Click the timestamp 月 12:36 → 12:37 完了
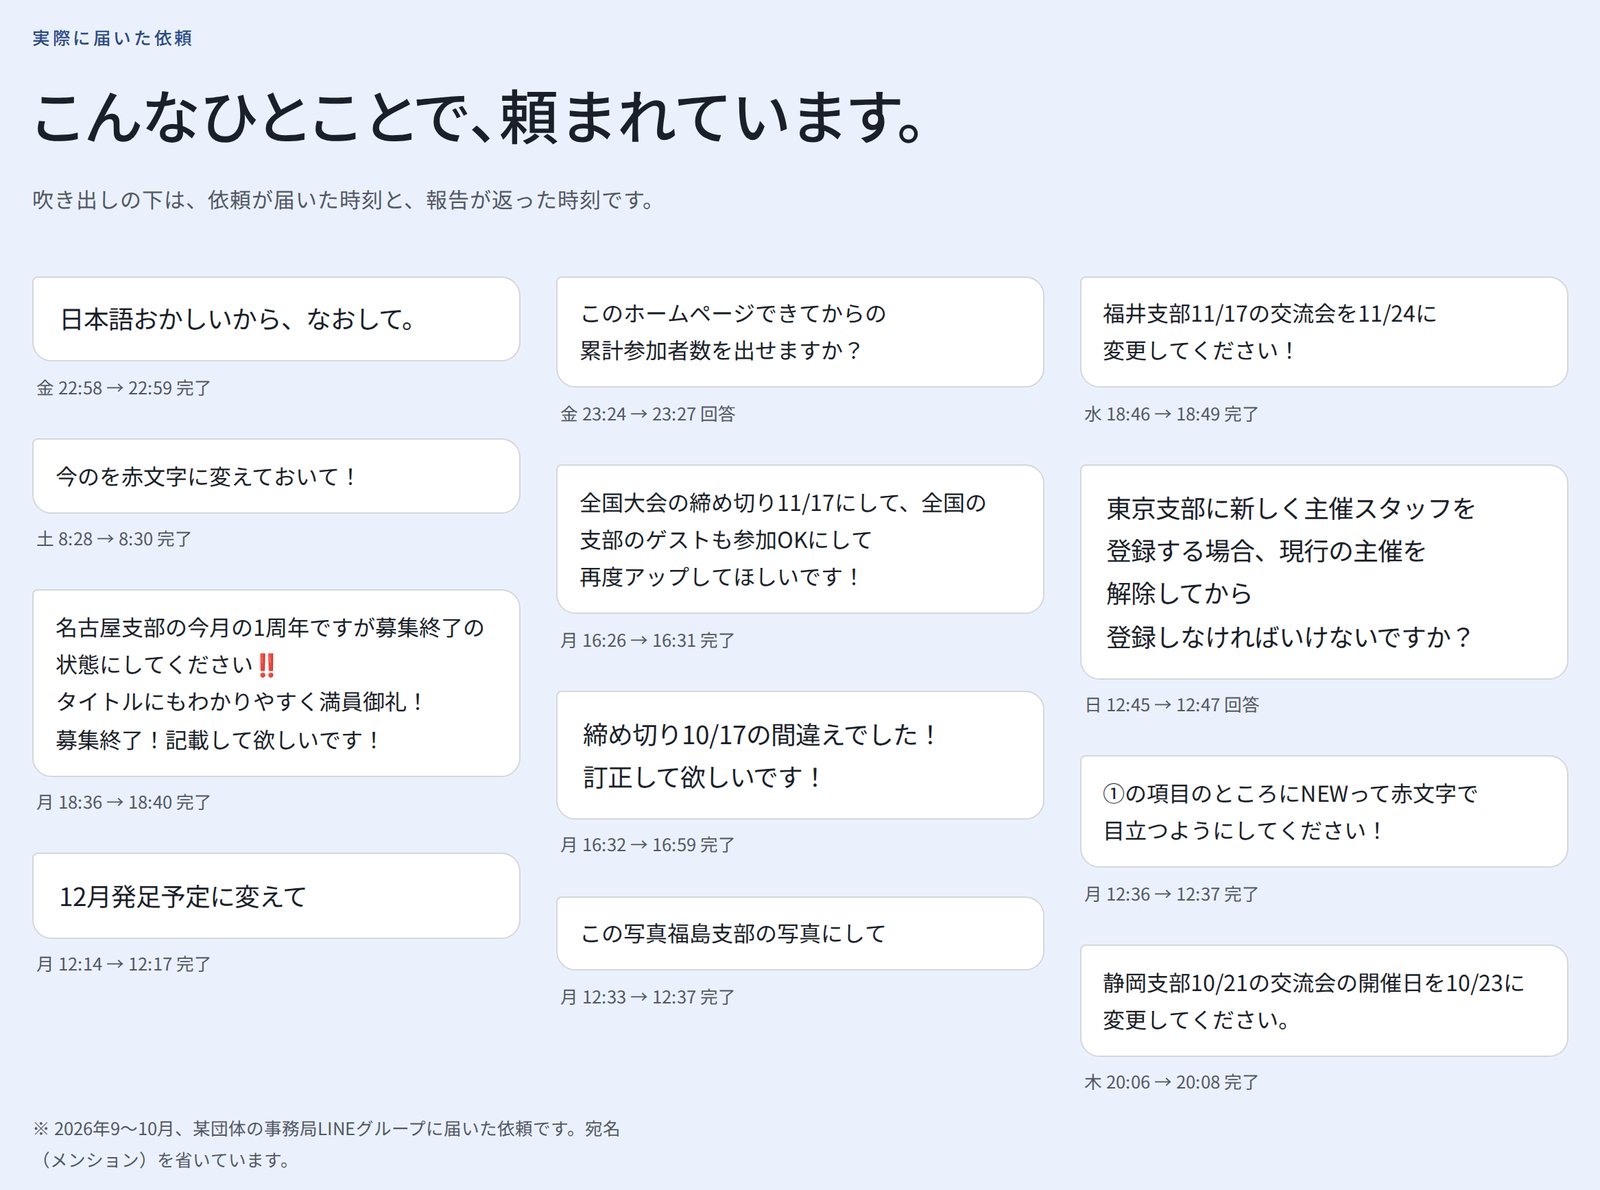This screenshot has height=1190, width=1600. [1172, 894]
